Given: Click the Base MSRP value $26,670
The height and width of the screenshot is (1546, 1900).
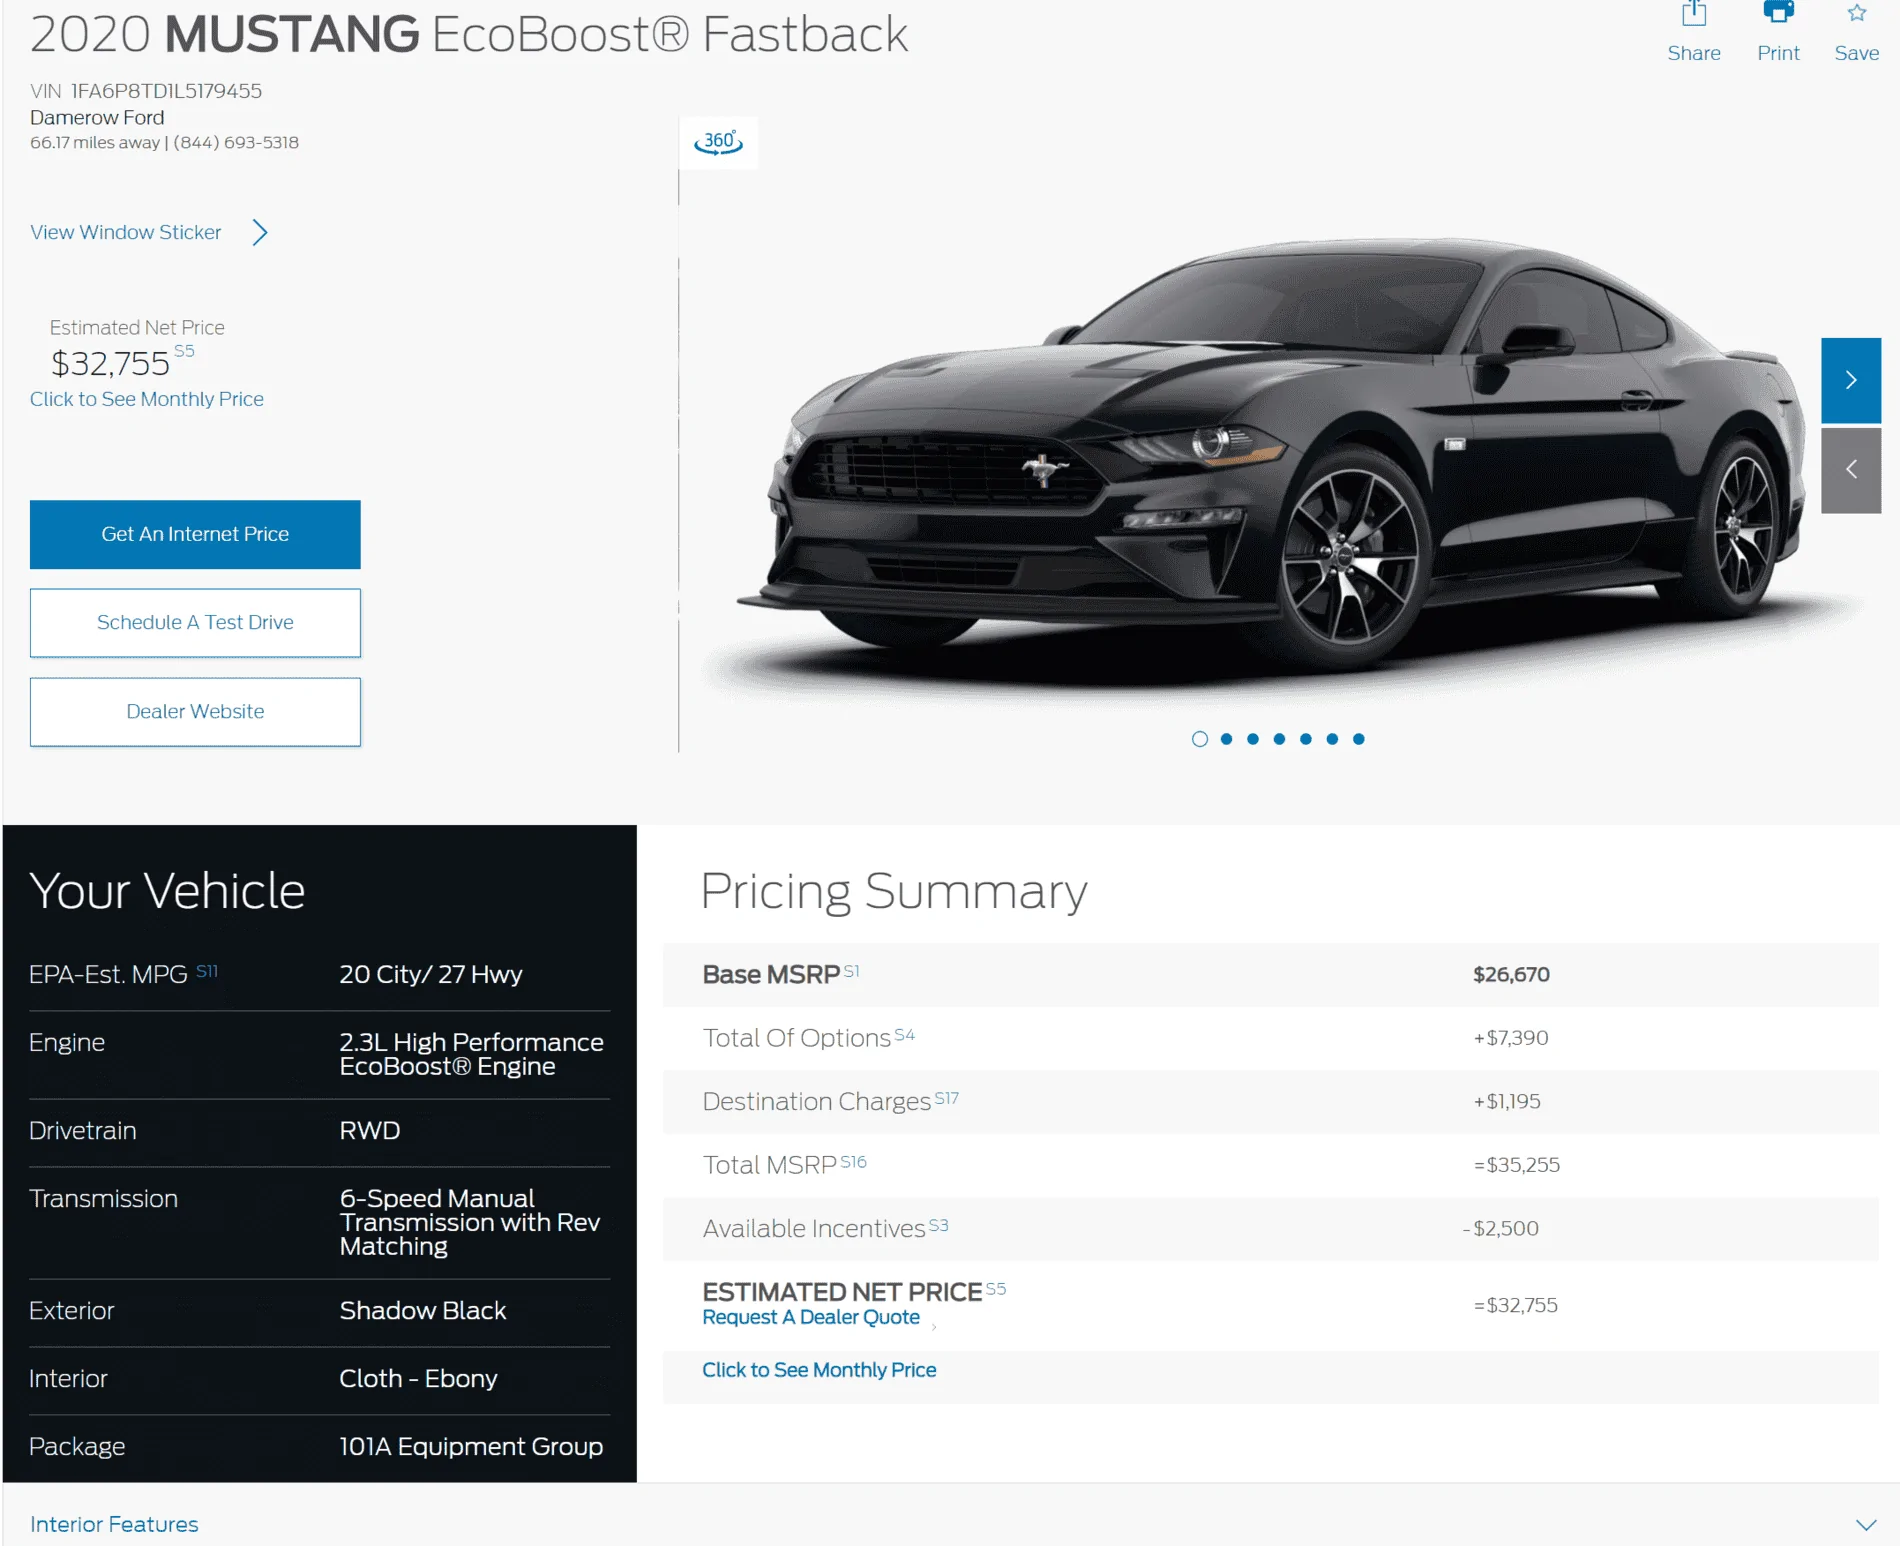Looking at the screenshot, I should [x=1511, y=974].
